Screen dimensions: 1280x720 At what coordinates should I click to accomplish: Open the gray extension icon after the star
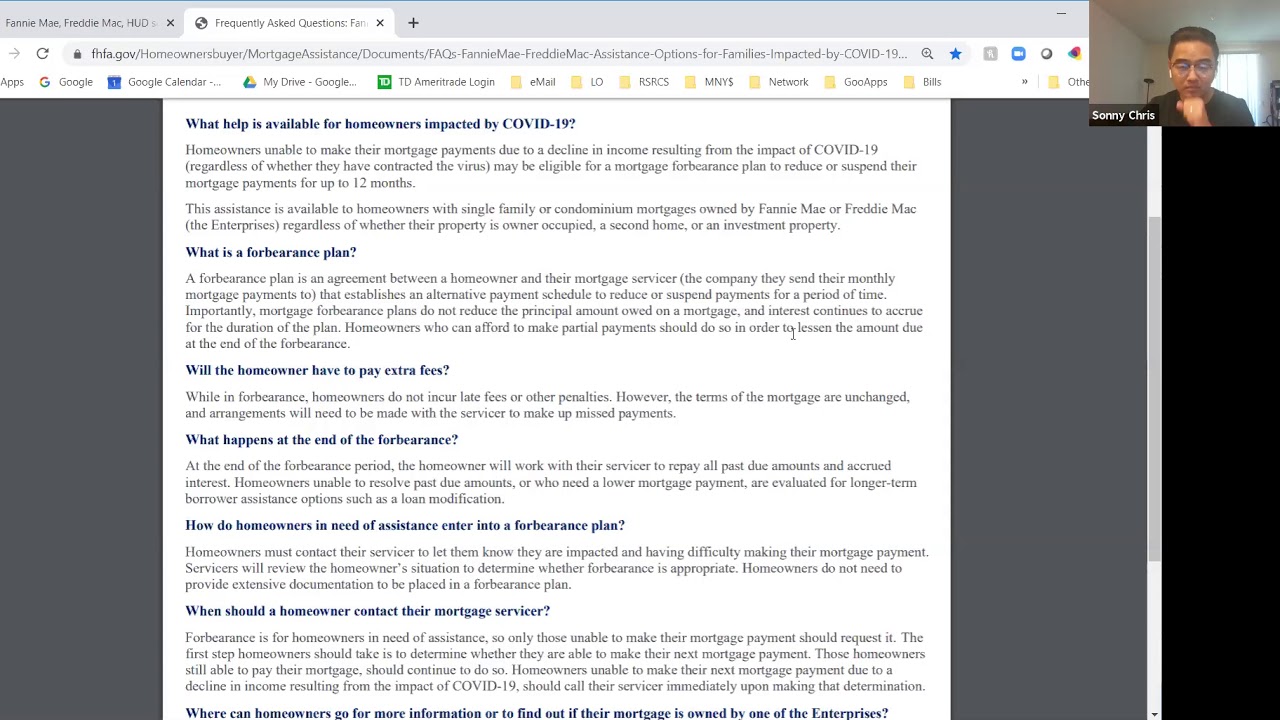pos(990,54)
